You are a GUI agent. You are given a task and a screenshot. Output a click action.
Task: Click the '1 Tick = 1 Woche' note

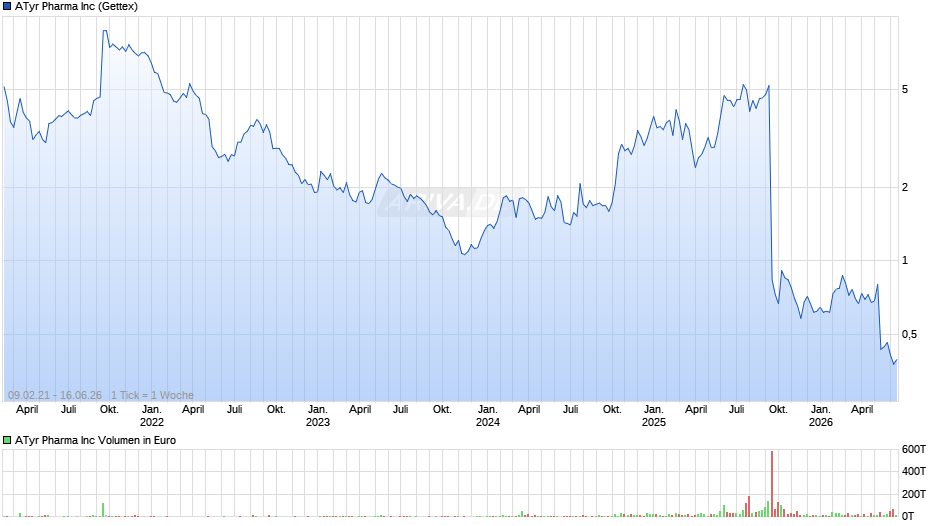(x=152, y=395)
